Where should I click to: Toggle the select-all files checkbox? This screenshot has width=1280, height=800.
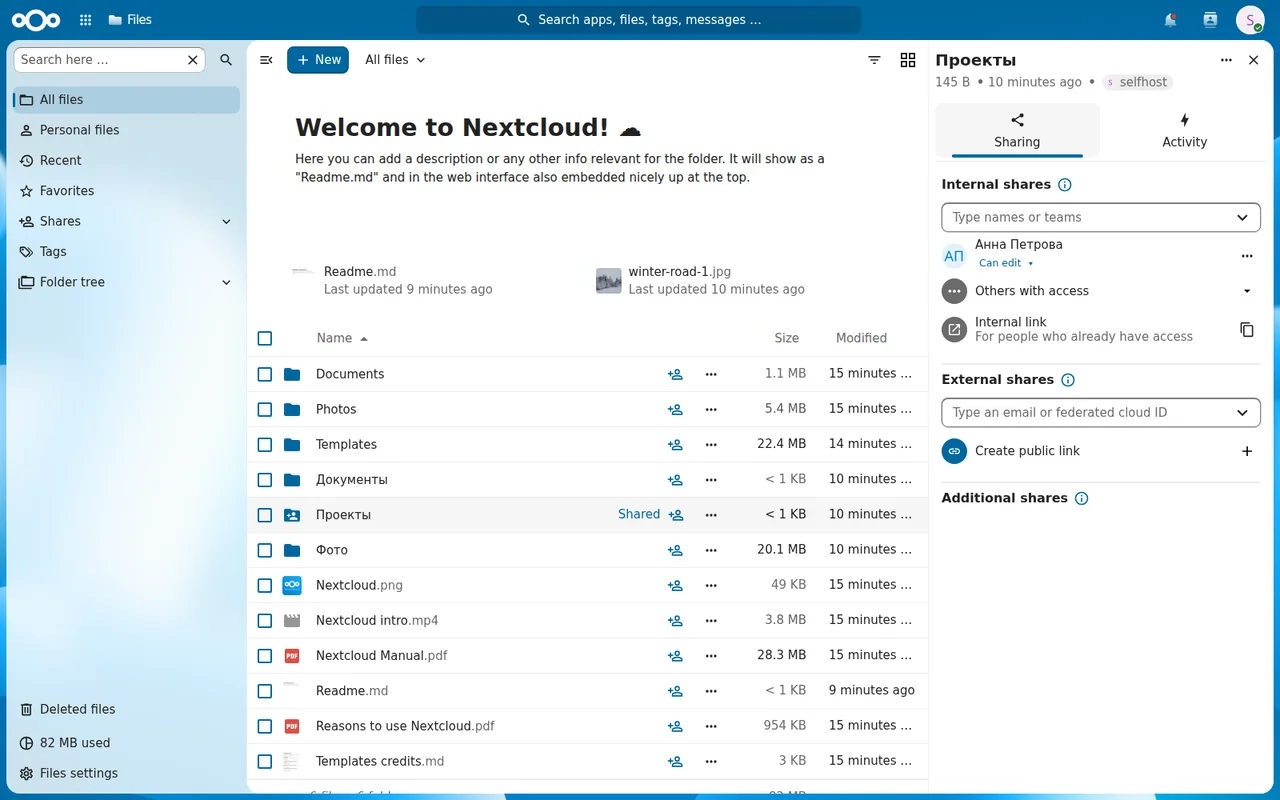click(265, 338)
